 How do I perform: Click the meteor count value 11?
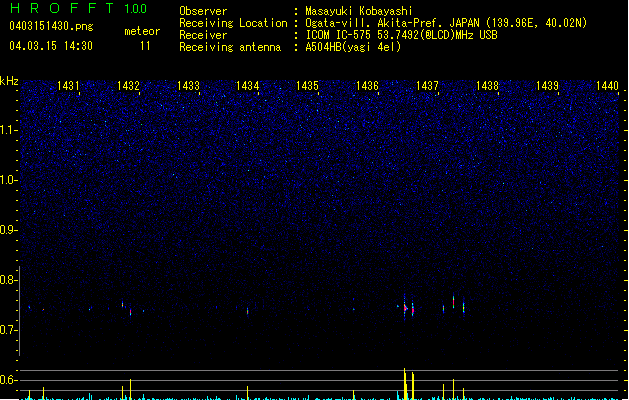(145, 46)
